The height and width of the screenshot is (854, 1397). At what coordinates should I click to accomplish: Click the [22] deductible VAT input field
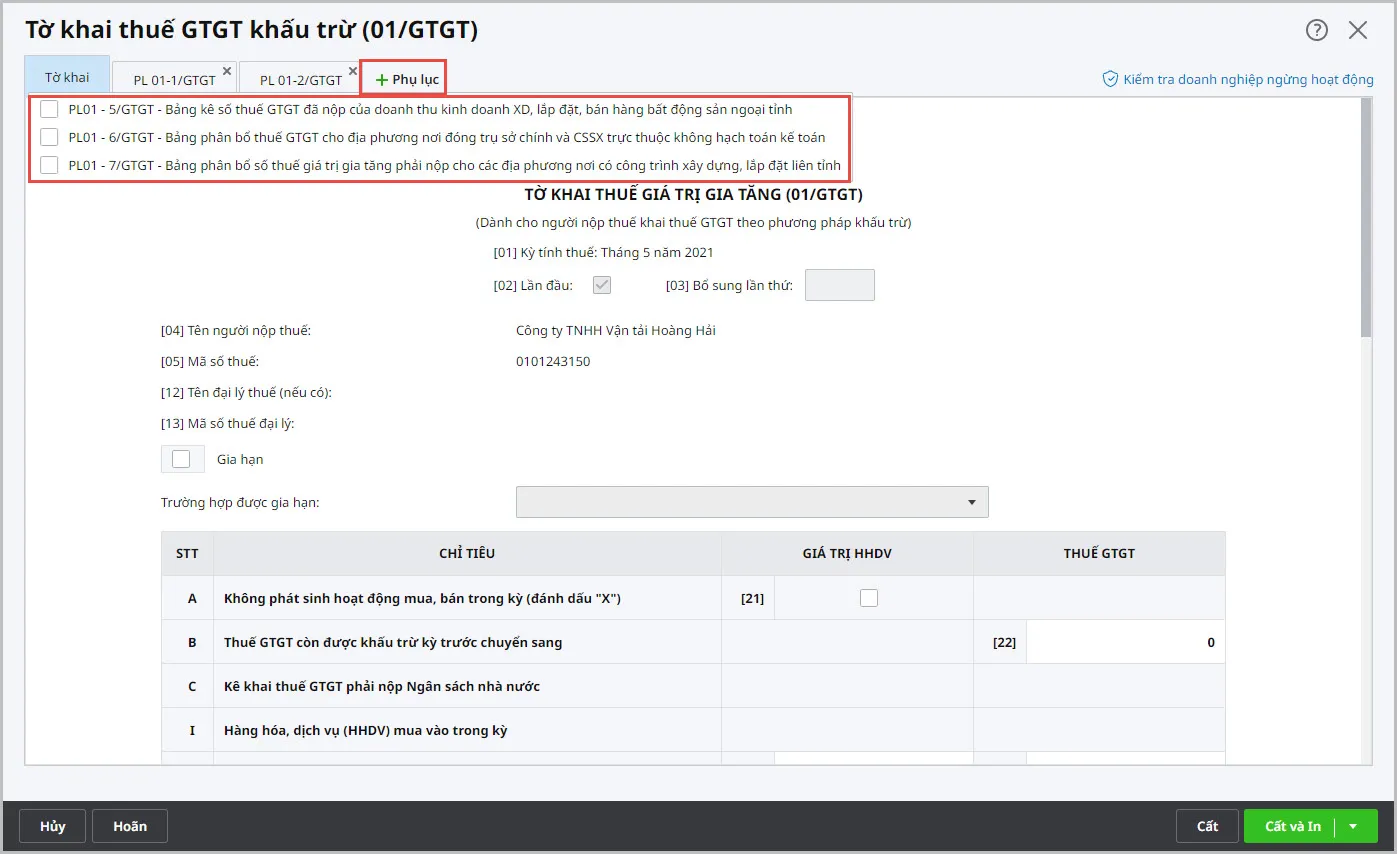[x=1125, y=642]
